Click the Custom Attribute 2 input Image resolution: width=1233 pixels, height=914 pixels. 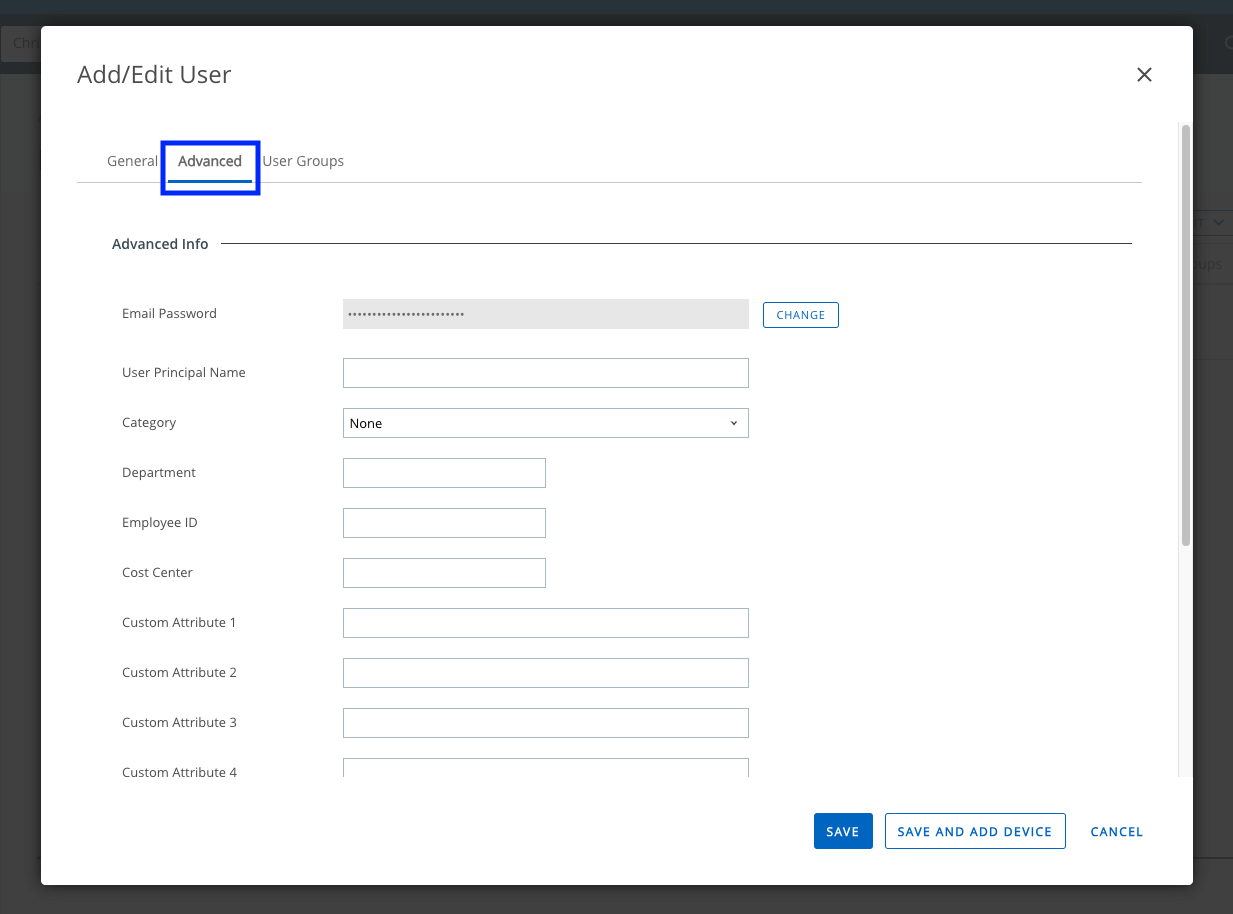coord(545,673)
